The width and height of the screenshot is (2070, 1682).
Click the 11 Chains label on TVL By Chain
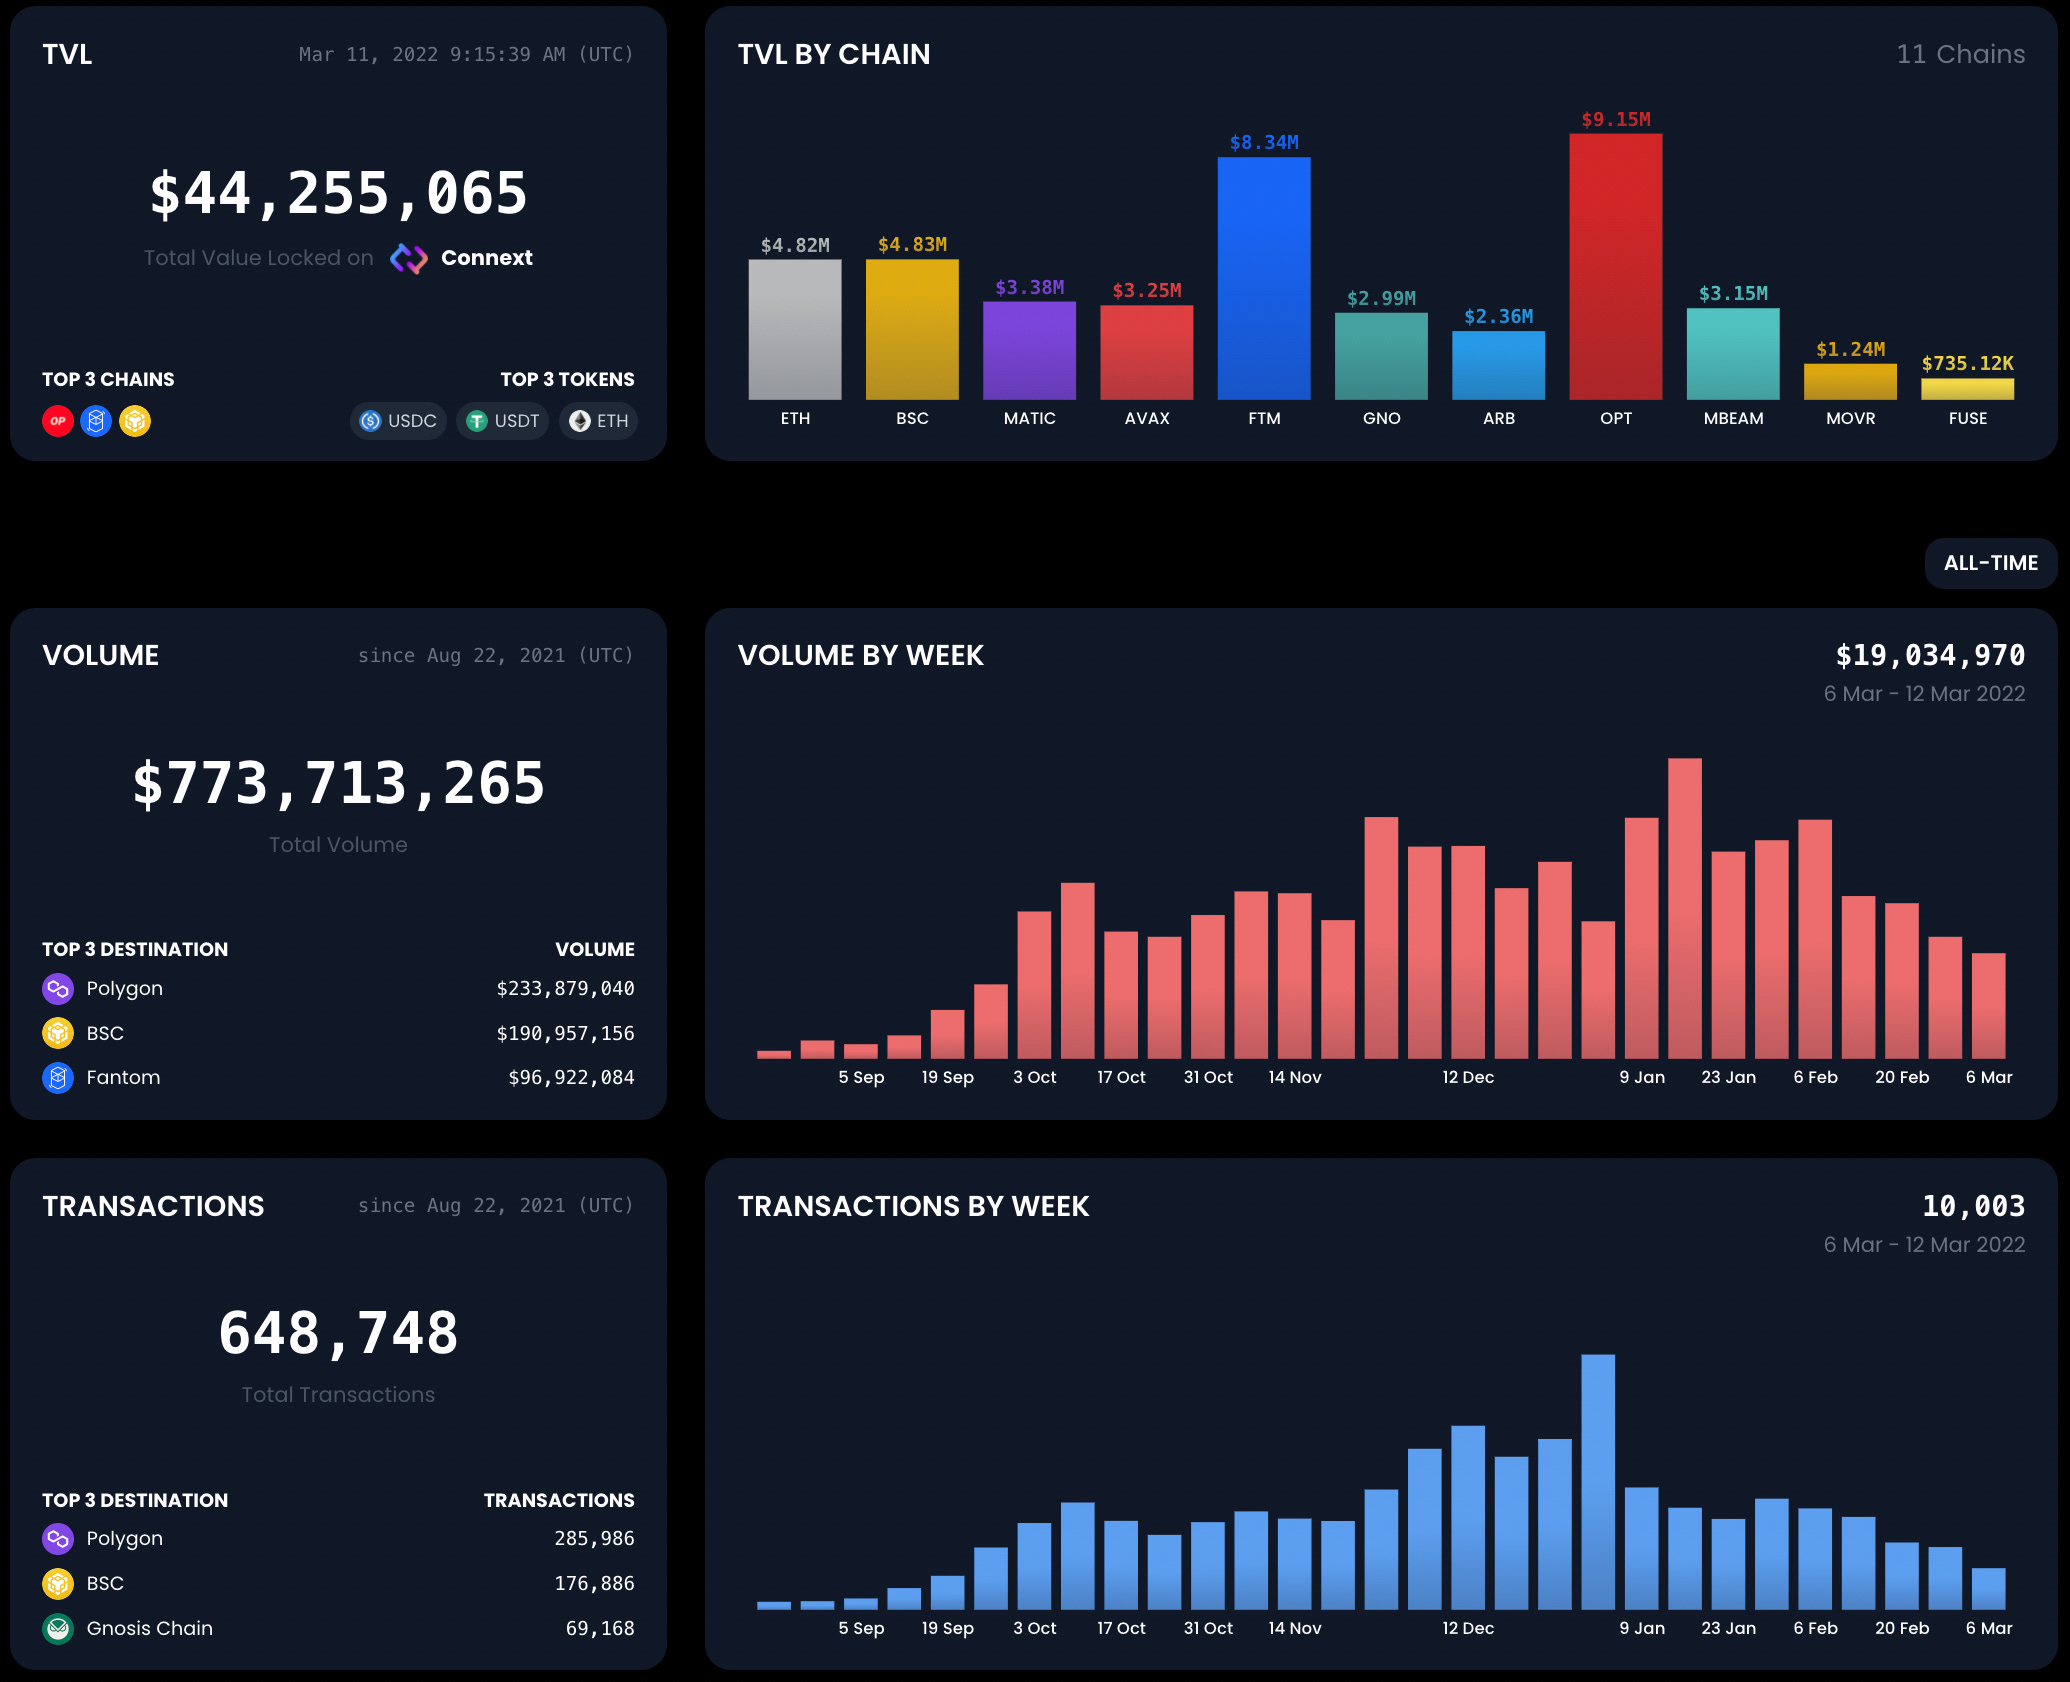point(1960,54)
